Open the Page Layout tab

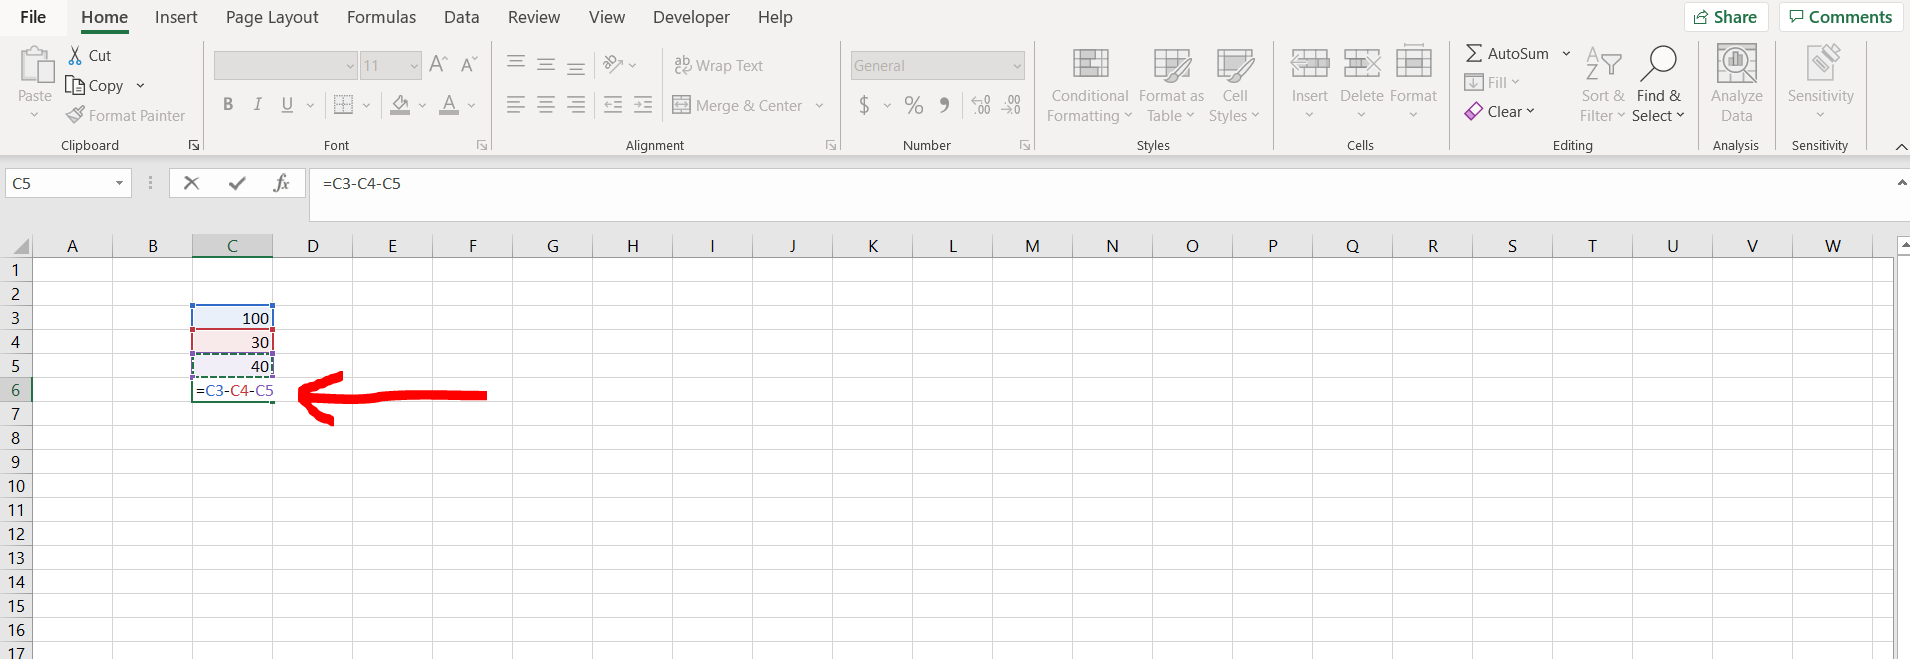coord(272,17)
